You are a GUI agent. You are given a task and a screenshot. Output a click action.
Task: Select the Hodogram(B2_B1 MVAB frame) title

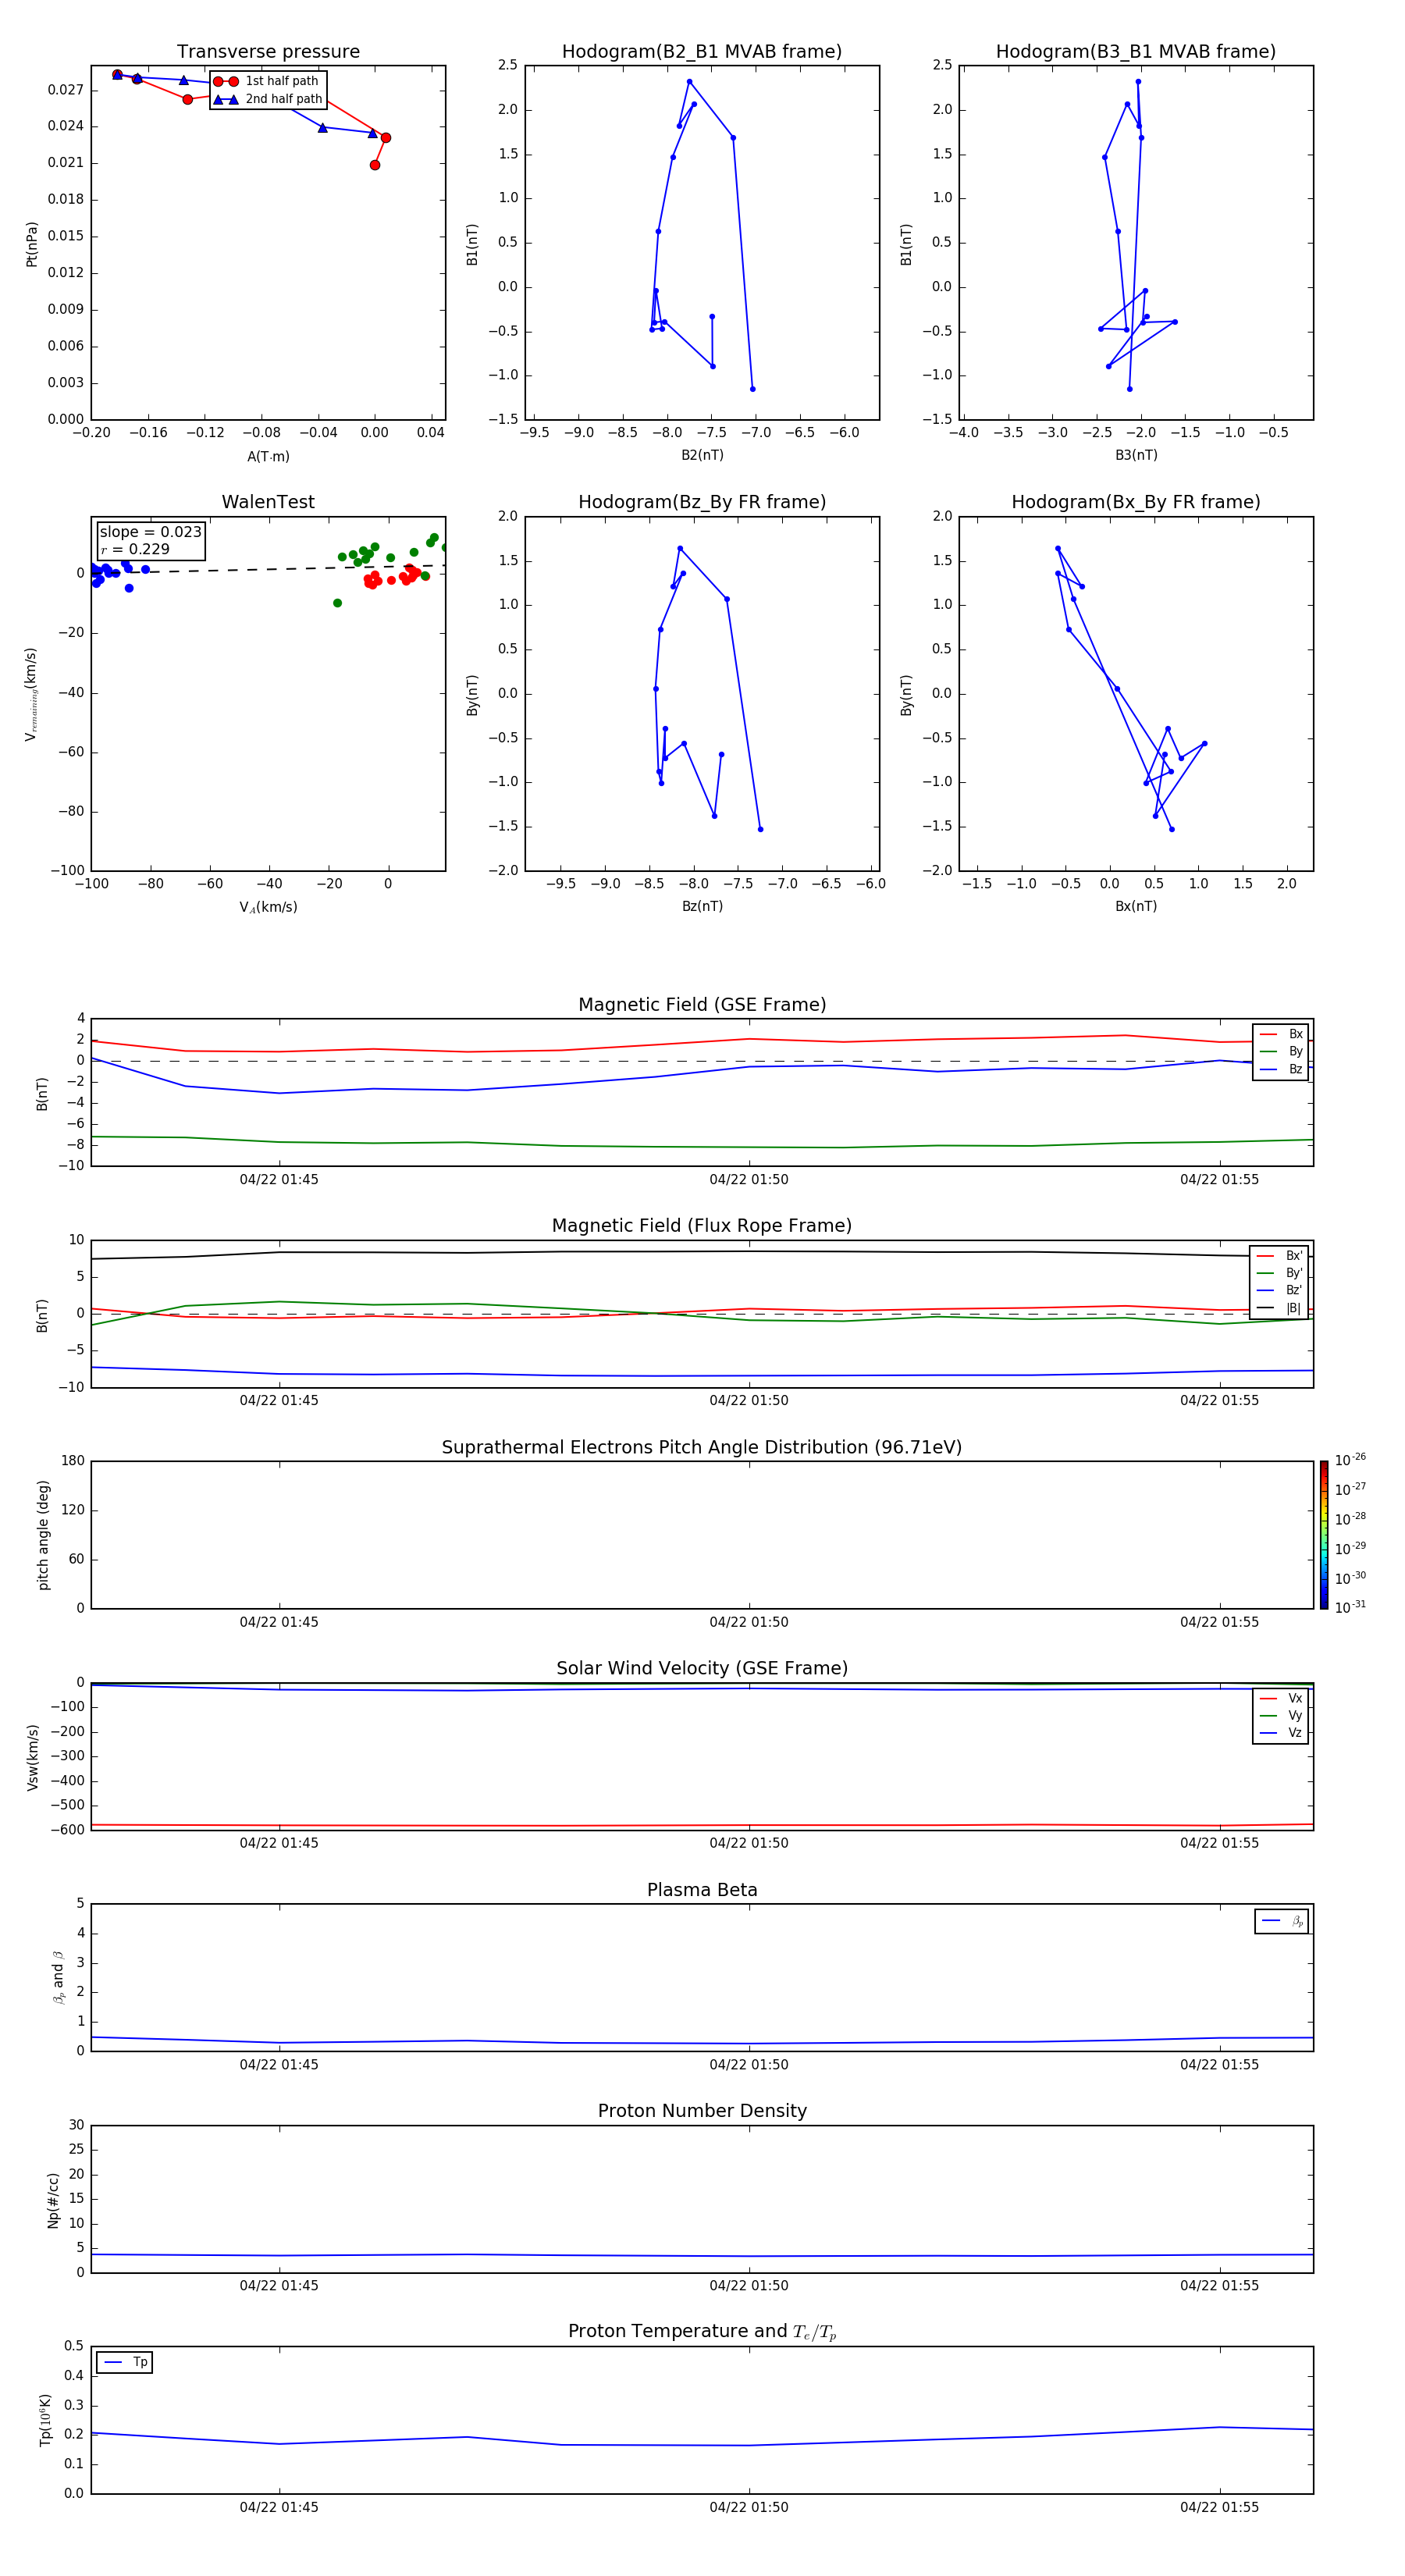click(701, 52)
